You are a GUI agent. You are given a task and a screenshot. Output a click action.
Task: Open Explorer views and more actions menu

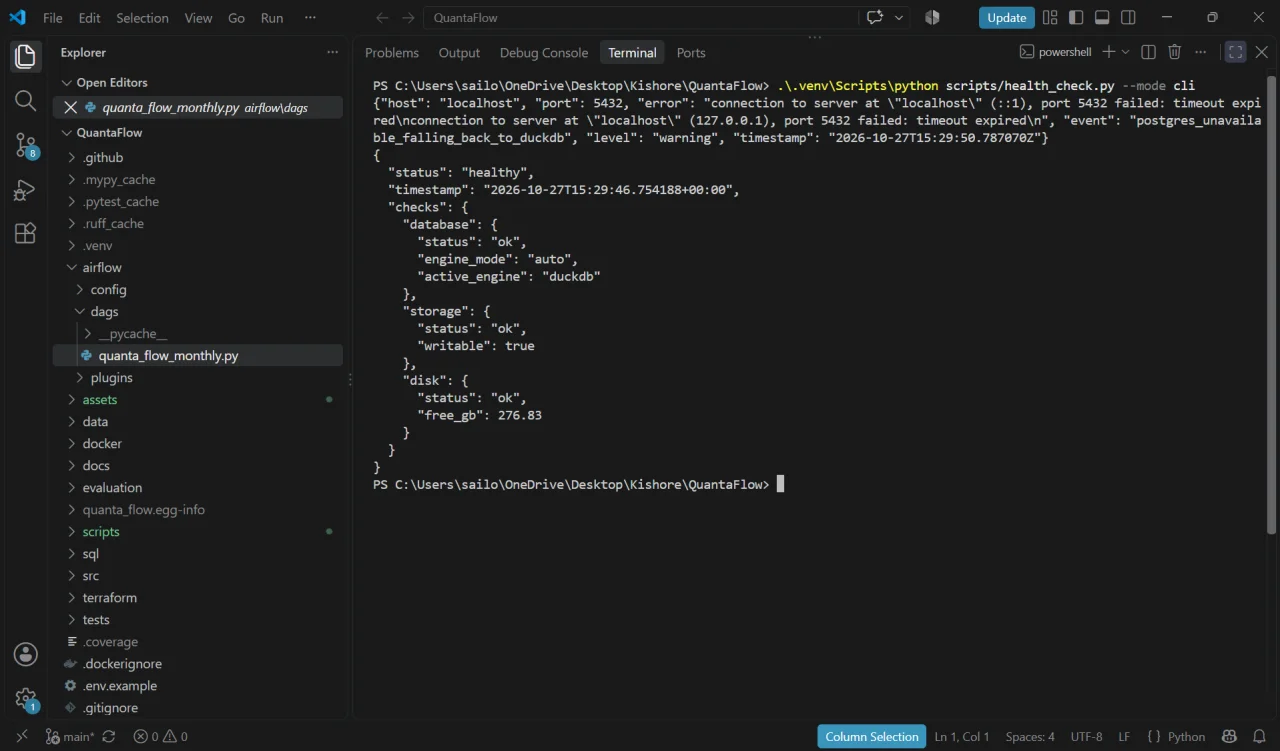(x=333, y=53)
